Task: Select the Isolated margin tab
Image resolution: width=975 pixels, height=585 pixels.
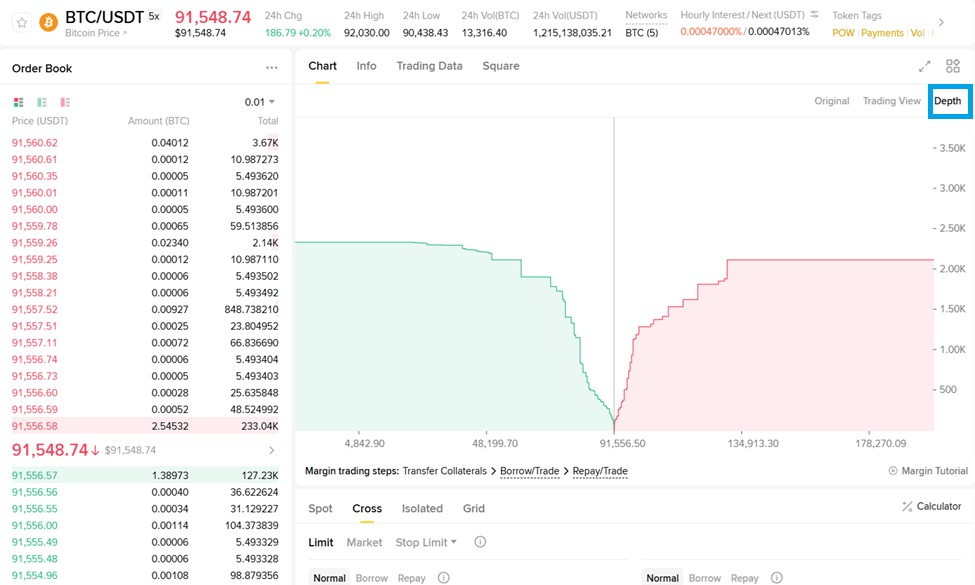Action: (x=422, y=508)
